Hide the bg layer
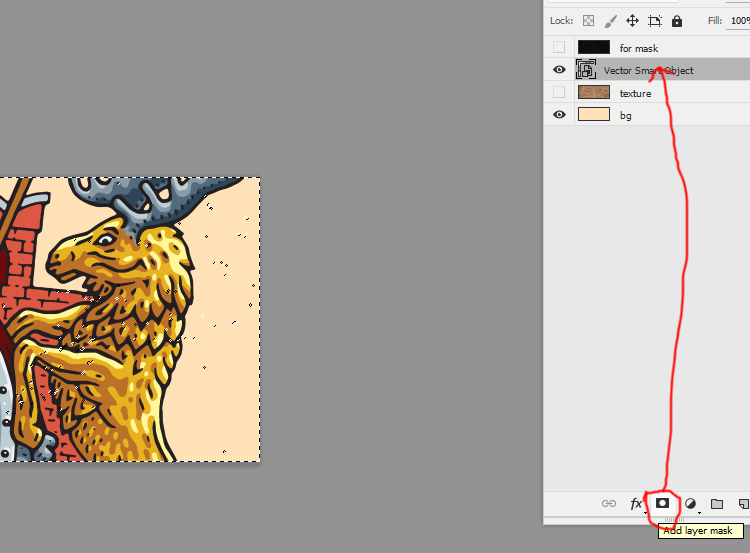 (x=559, y=115)
